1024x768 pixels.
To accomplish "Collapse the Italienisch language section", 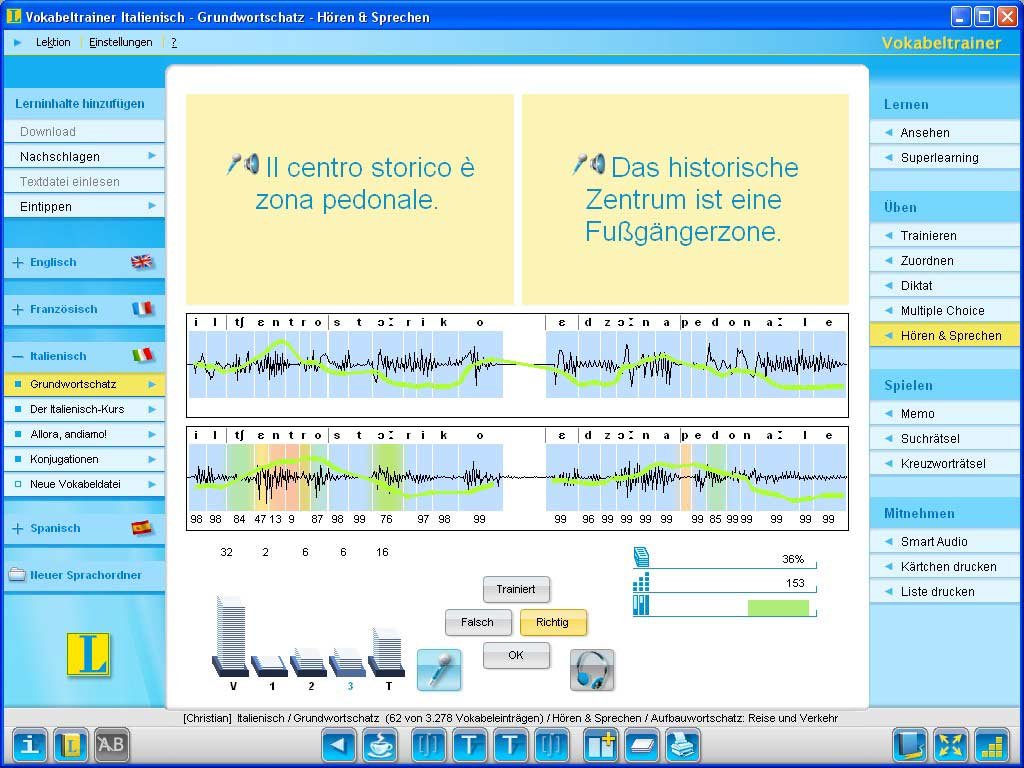I will (x=18, y=357).
